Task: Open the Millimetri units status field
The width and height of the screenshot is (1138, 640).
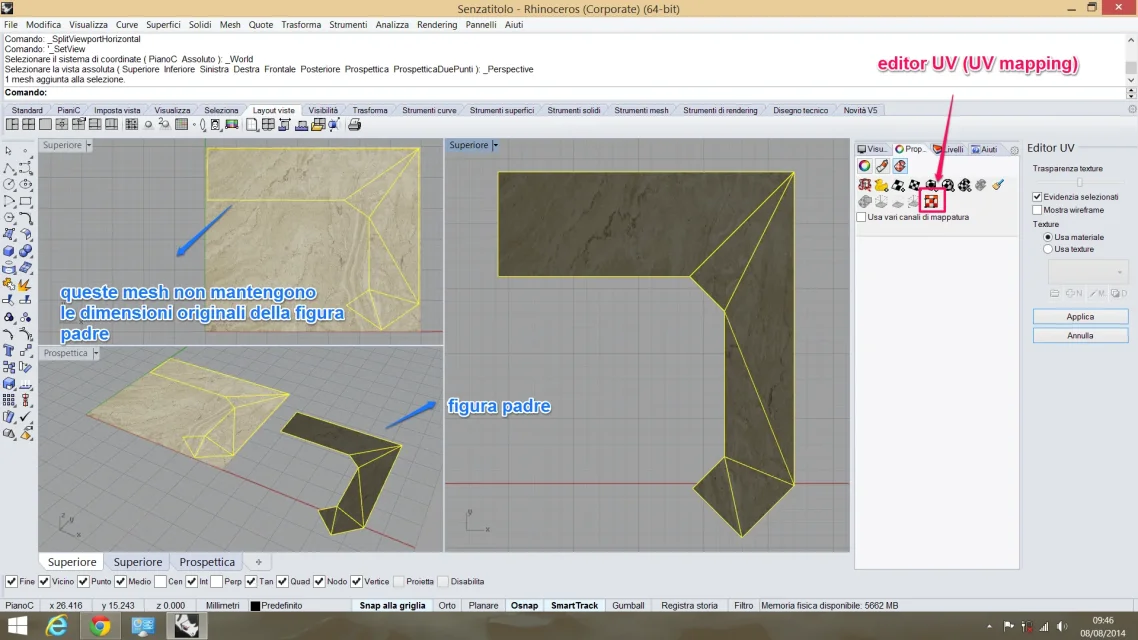Action: tap(223, 605)
